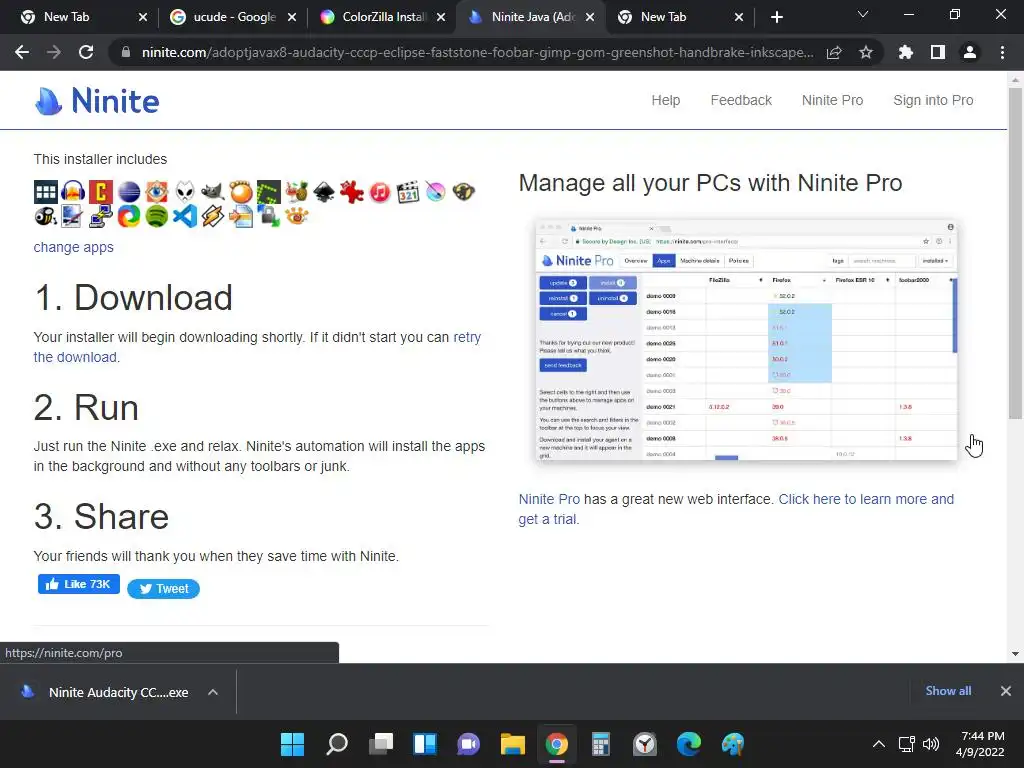Click the iTunes music note icon
The image size is (1024, 768).
380,192
